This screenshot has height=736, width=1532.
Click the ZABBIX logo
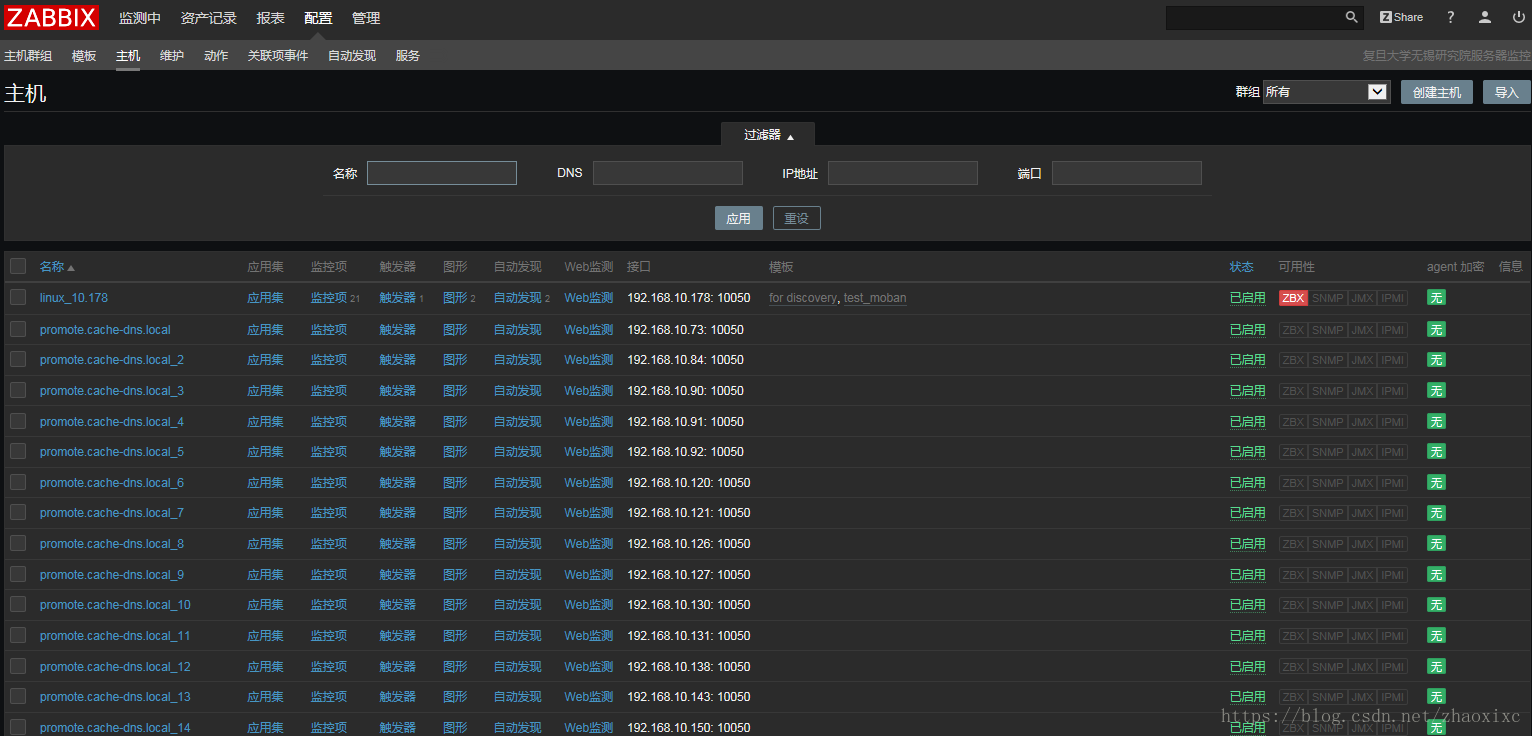[51, 17]
